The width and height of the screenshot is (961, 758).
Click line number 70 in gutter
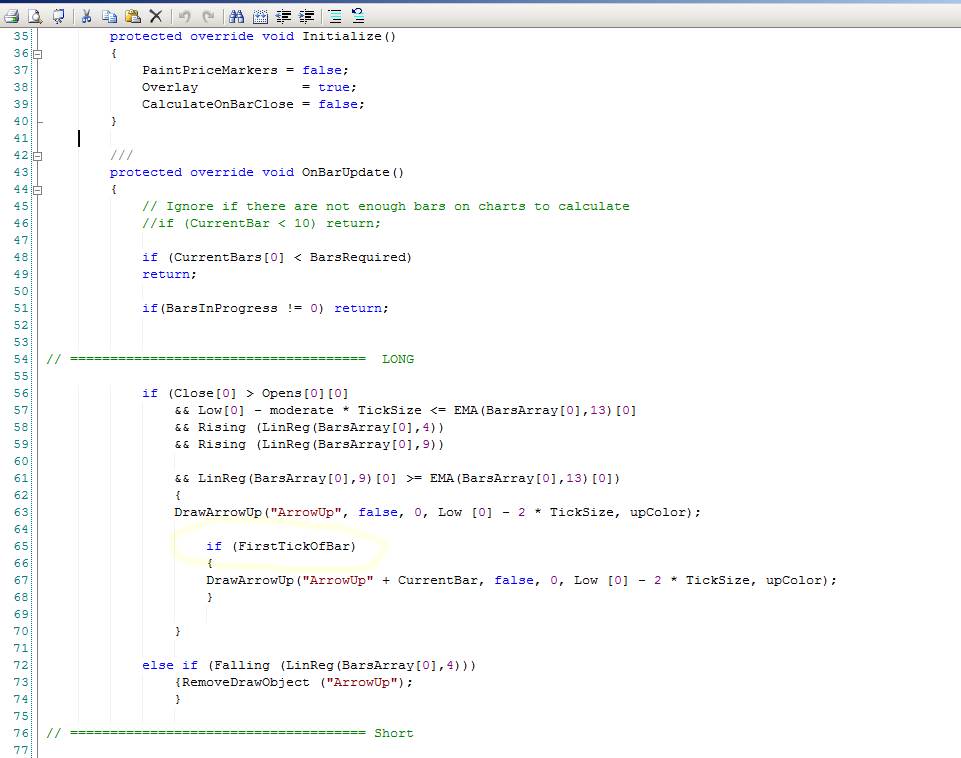click(x=21, y=631)
